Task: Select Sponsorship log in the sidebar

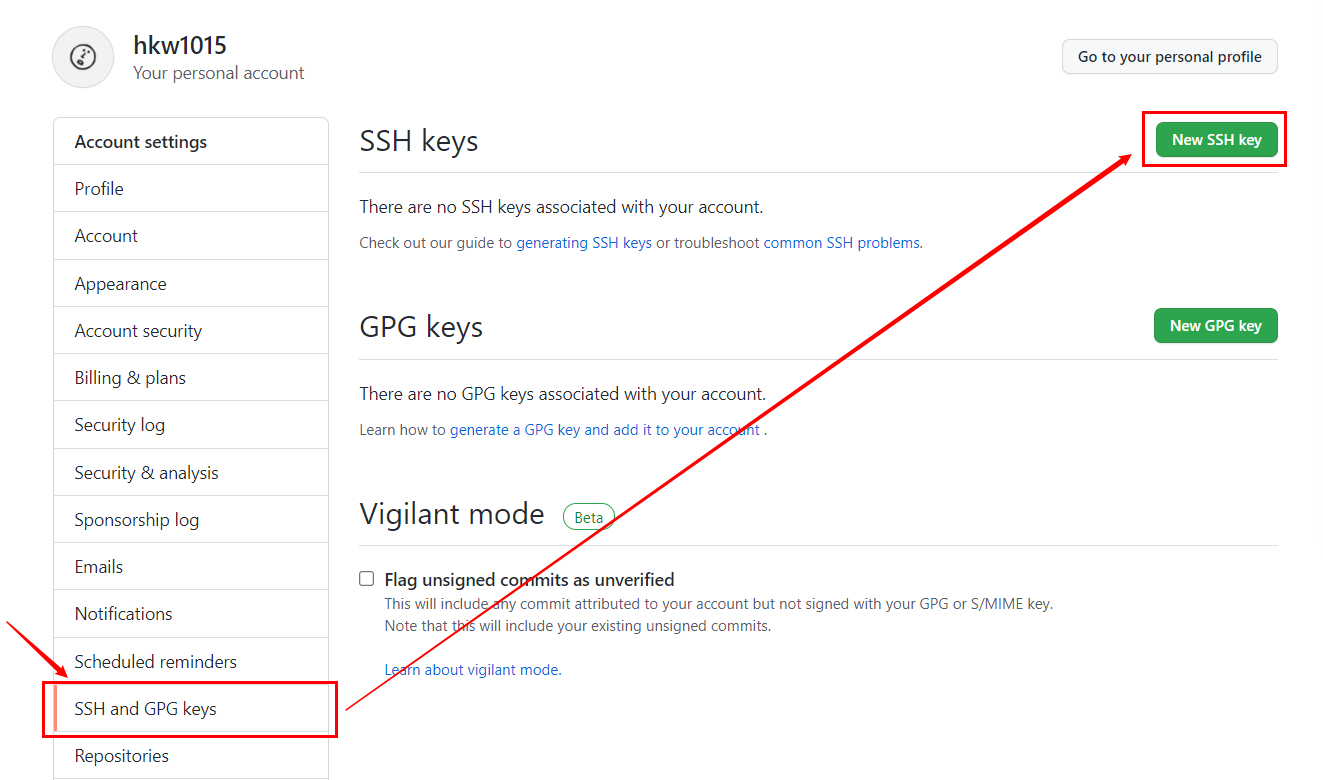Action: coord(191,520)
